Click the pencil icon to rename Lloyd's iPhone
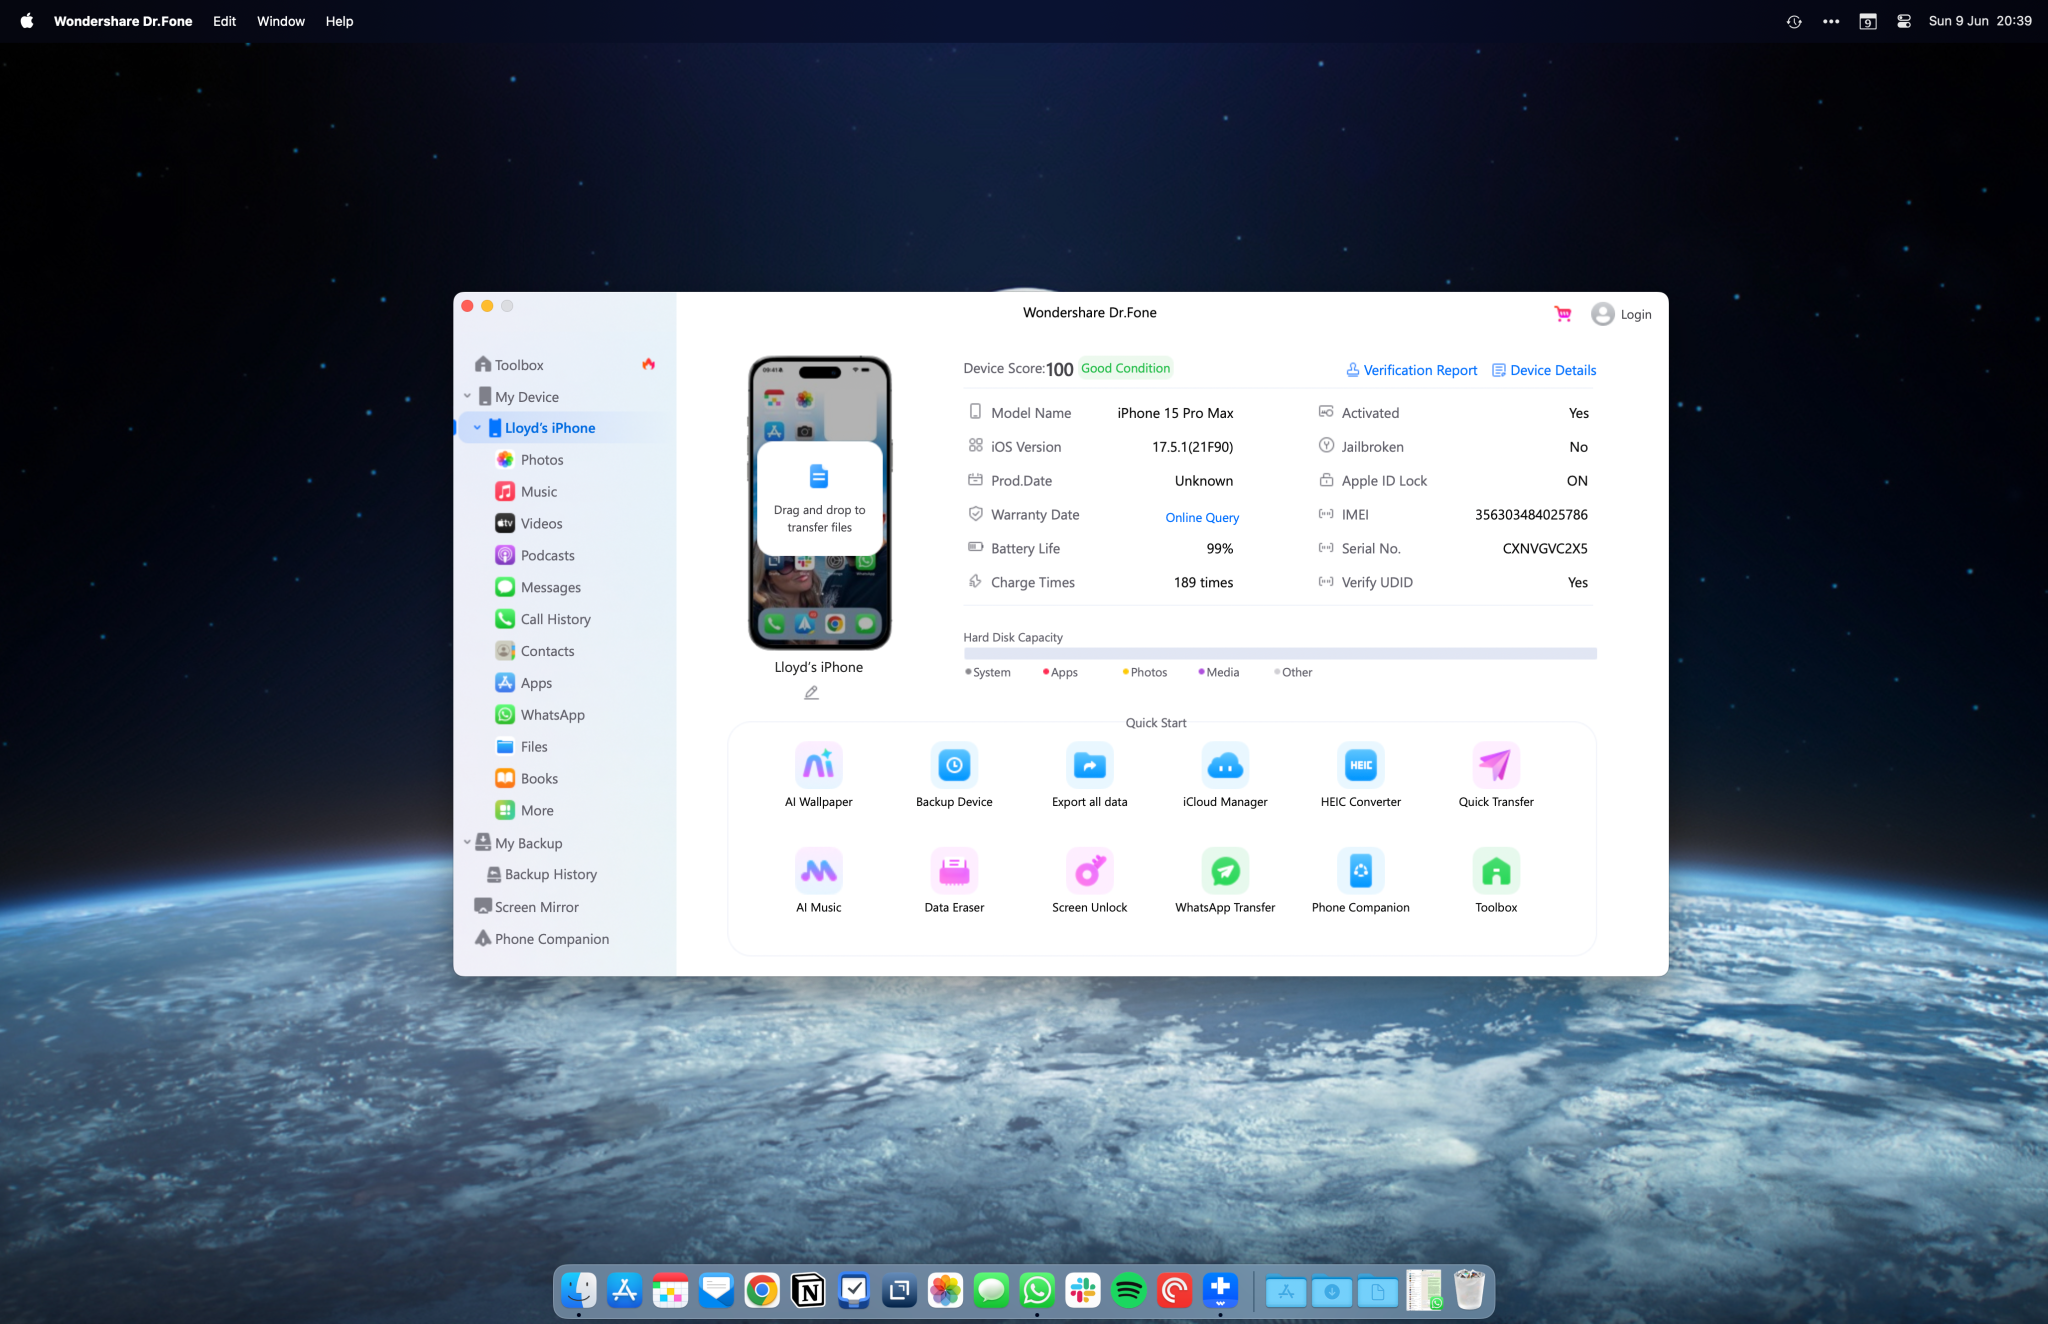2048x1324 pixels. 811,693
